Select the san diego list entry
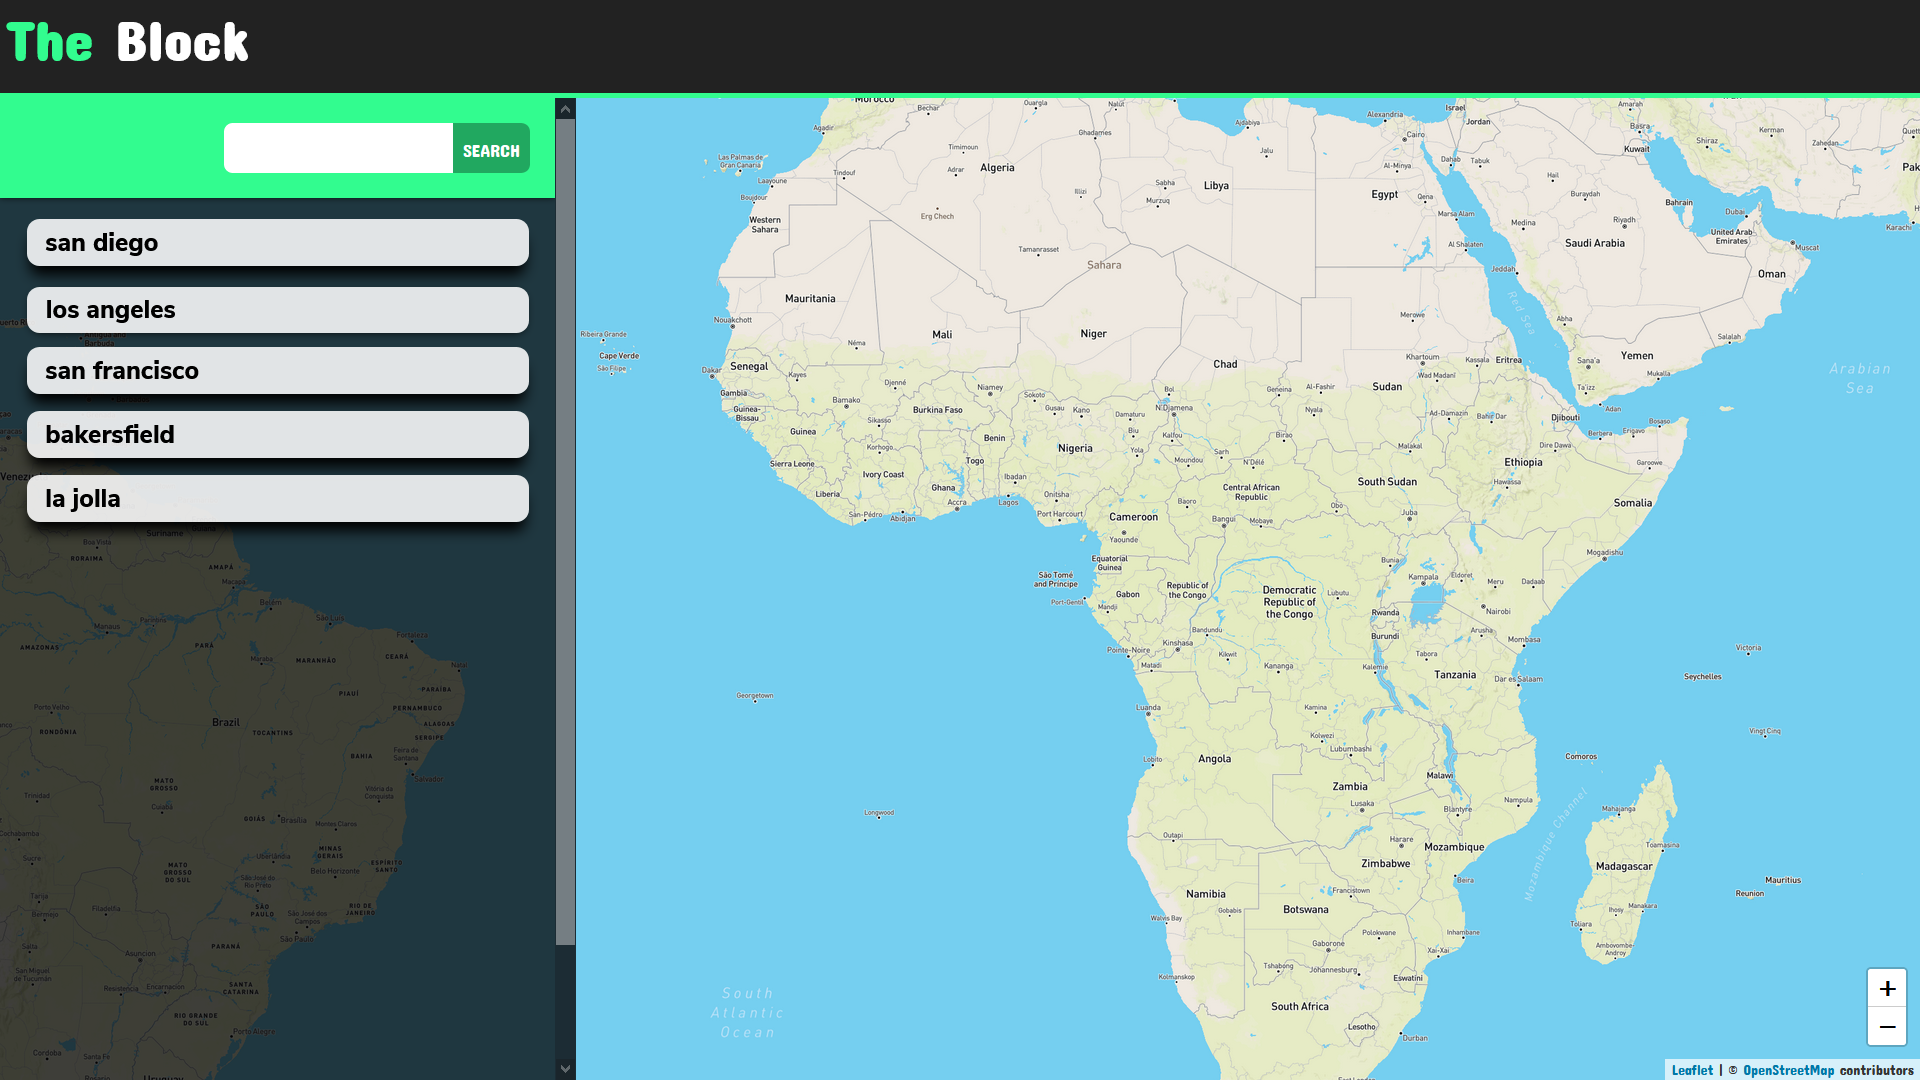The height and width of the screenshot is (1080, 1920). 277,243
